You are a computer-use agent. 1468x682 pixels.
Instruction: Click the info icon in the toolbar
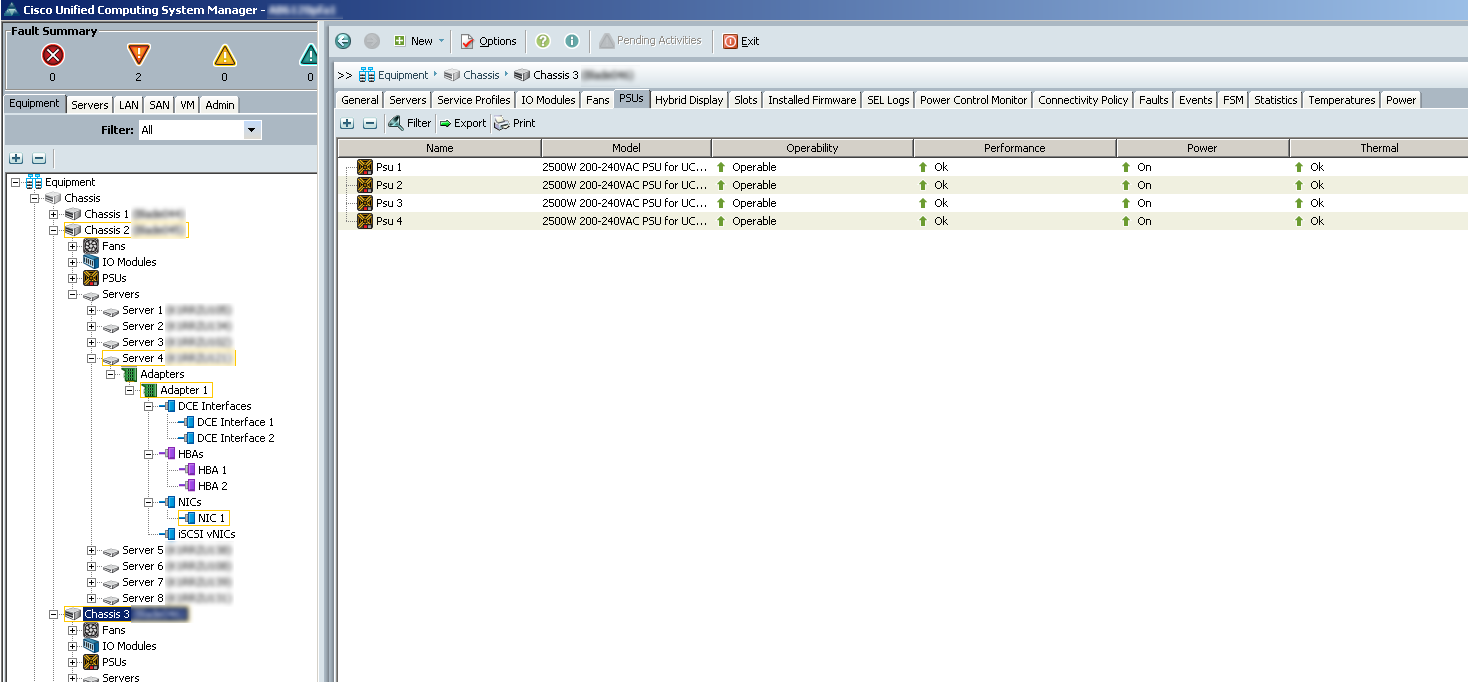coord(572,41)
